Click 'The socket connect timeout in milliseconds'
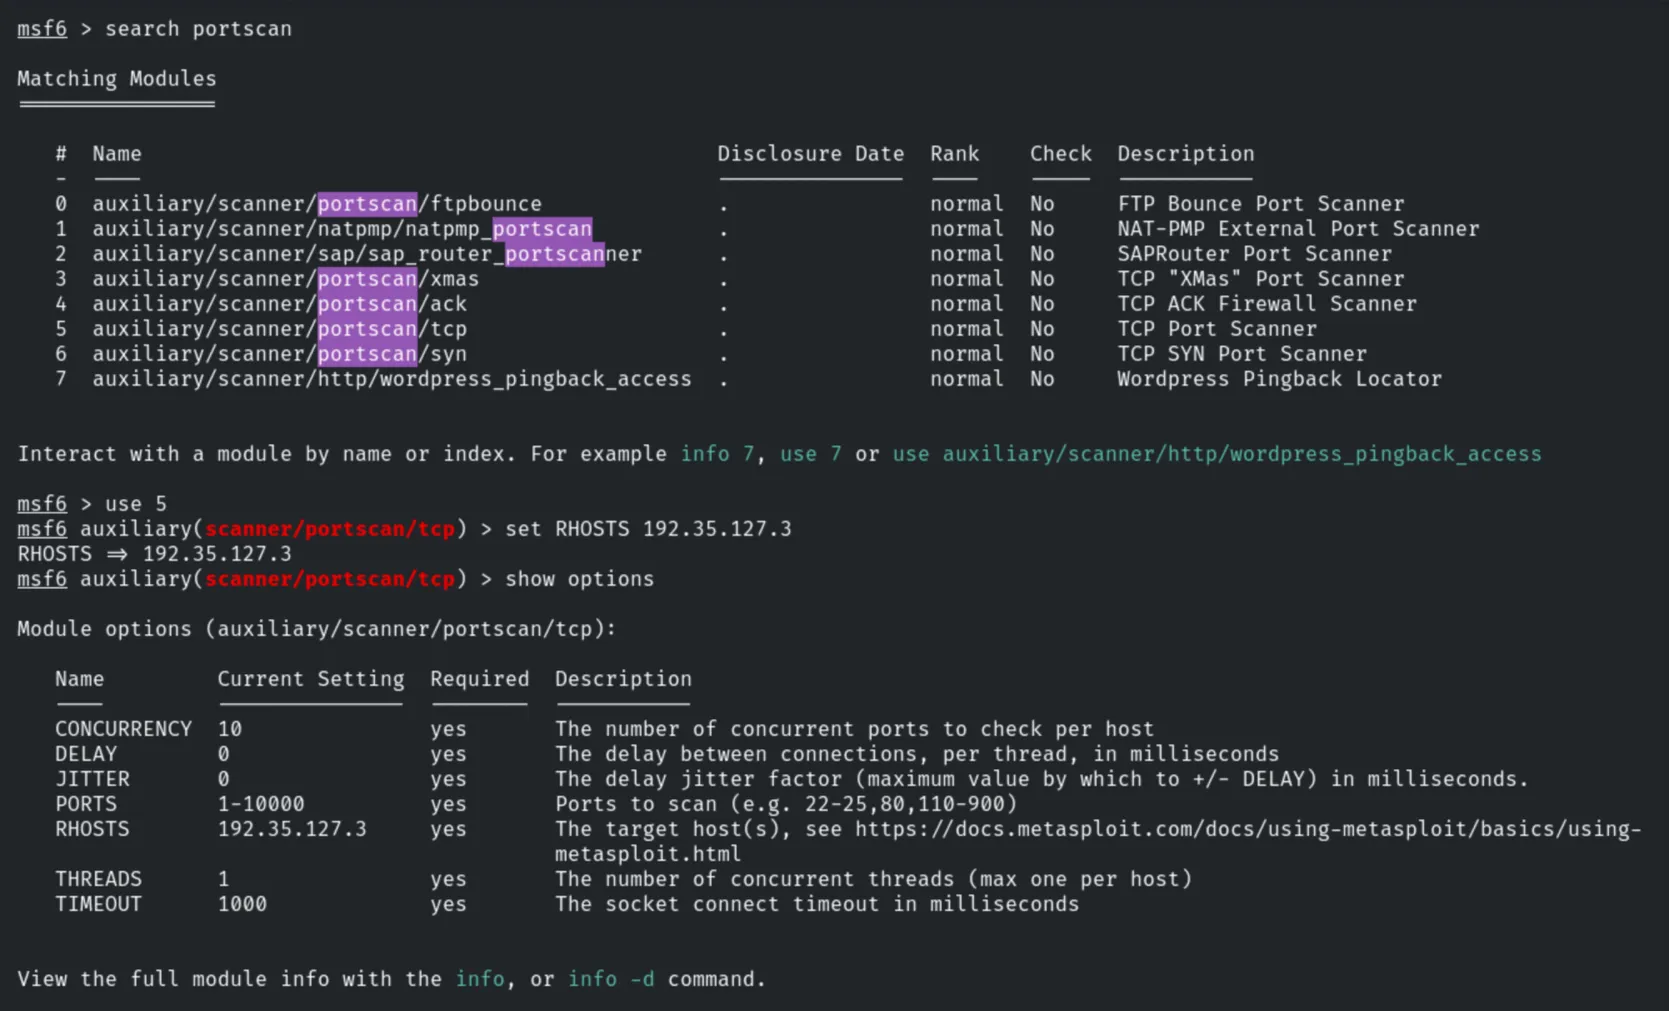Image resolution: width=1669 pixels, height=1011 pixels. pyautogui.click(x=817, y=904)
